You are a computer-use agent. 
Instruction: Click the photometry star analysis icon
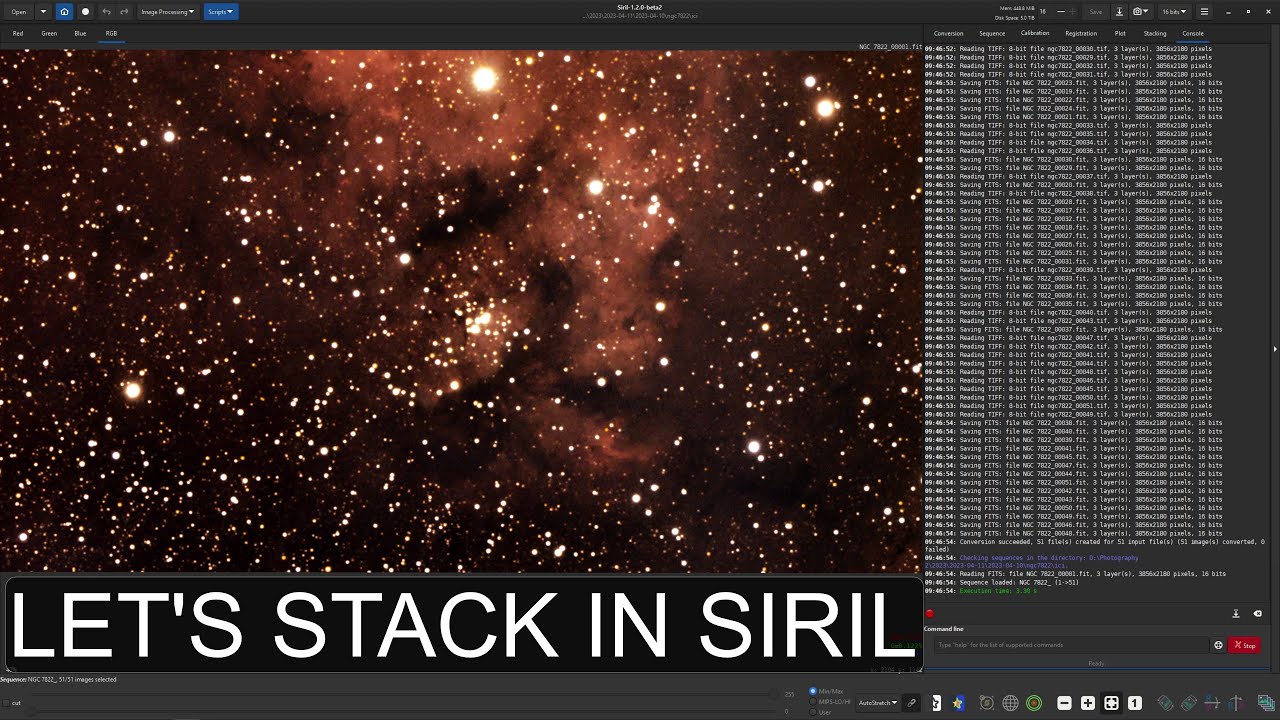coord(987,703)
